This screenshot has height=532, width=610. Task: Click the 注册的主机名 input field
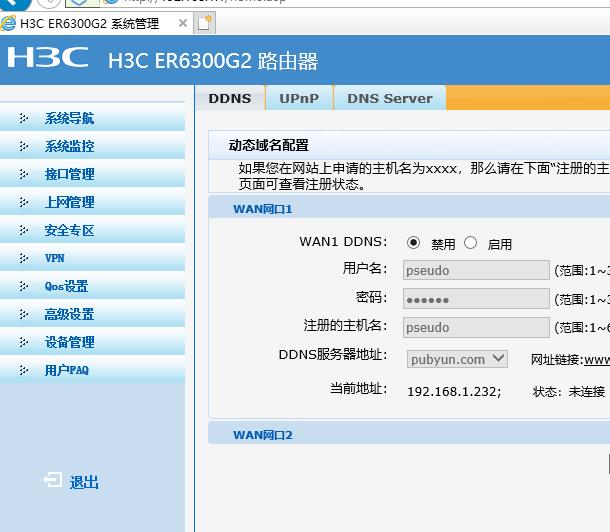click(476, 327)
